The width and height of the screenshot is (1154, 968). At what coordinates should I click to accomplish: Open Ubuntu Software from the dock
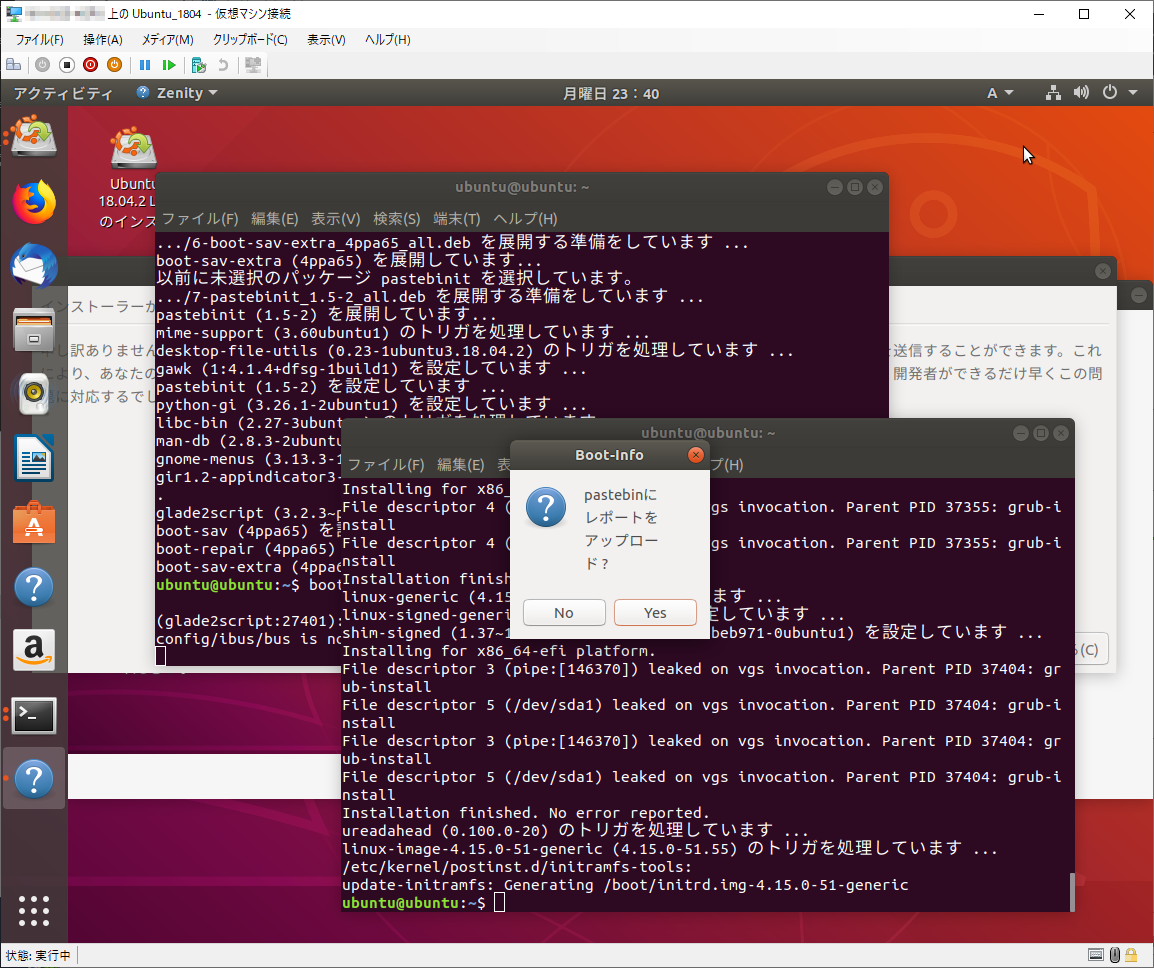pos(34,523)
